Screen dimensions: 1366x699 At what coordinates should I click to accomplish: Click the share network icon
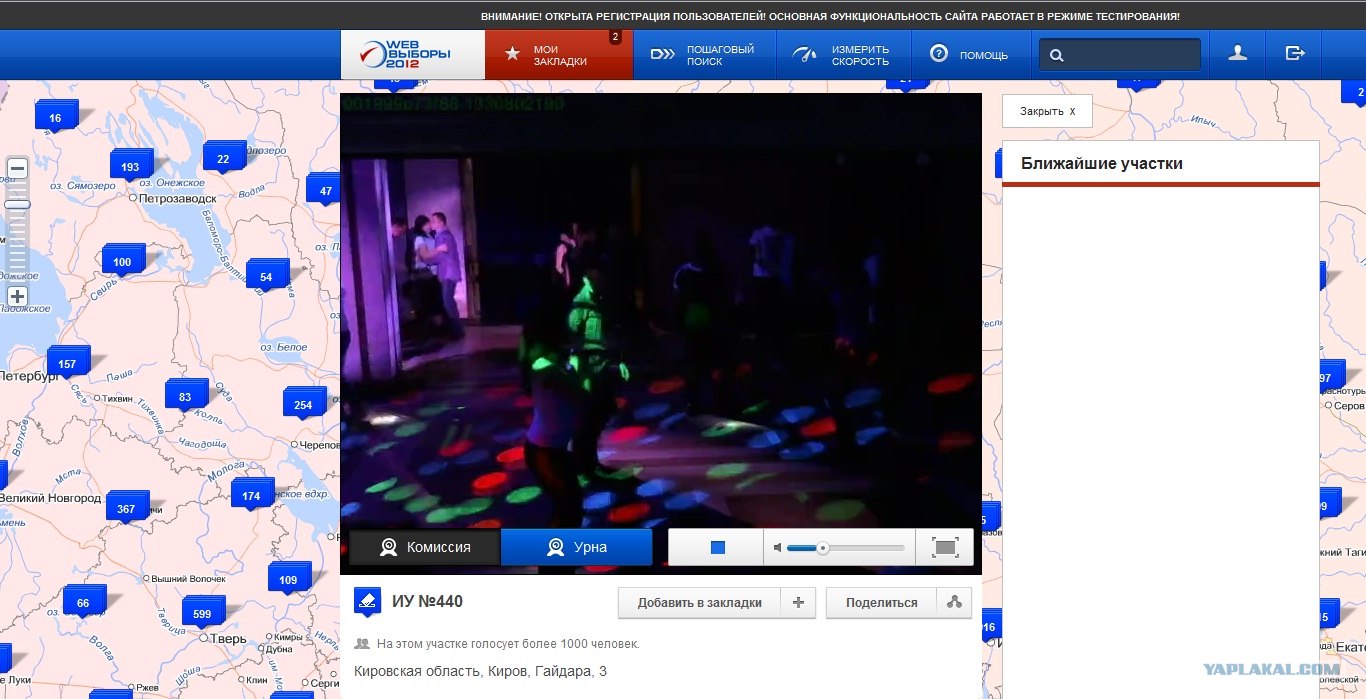[954, 603]
